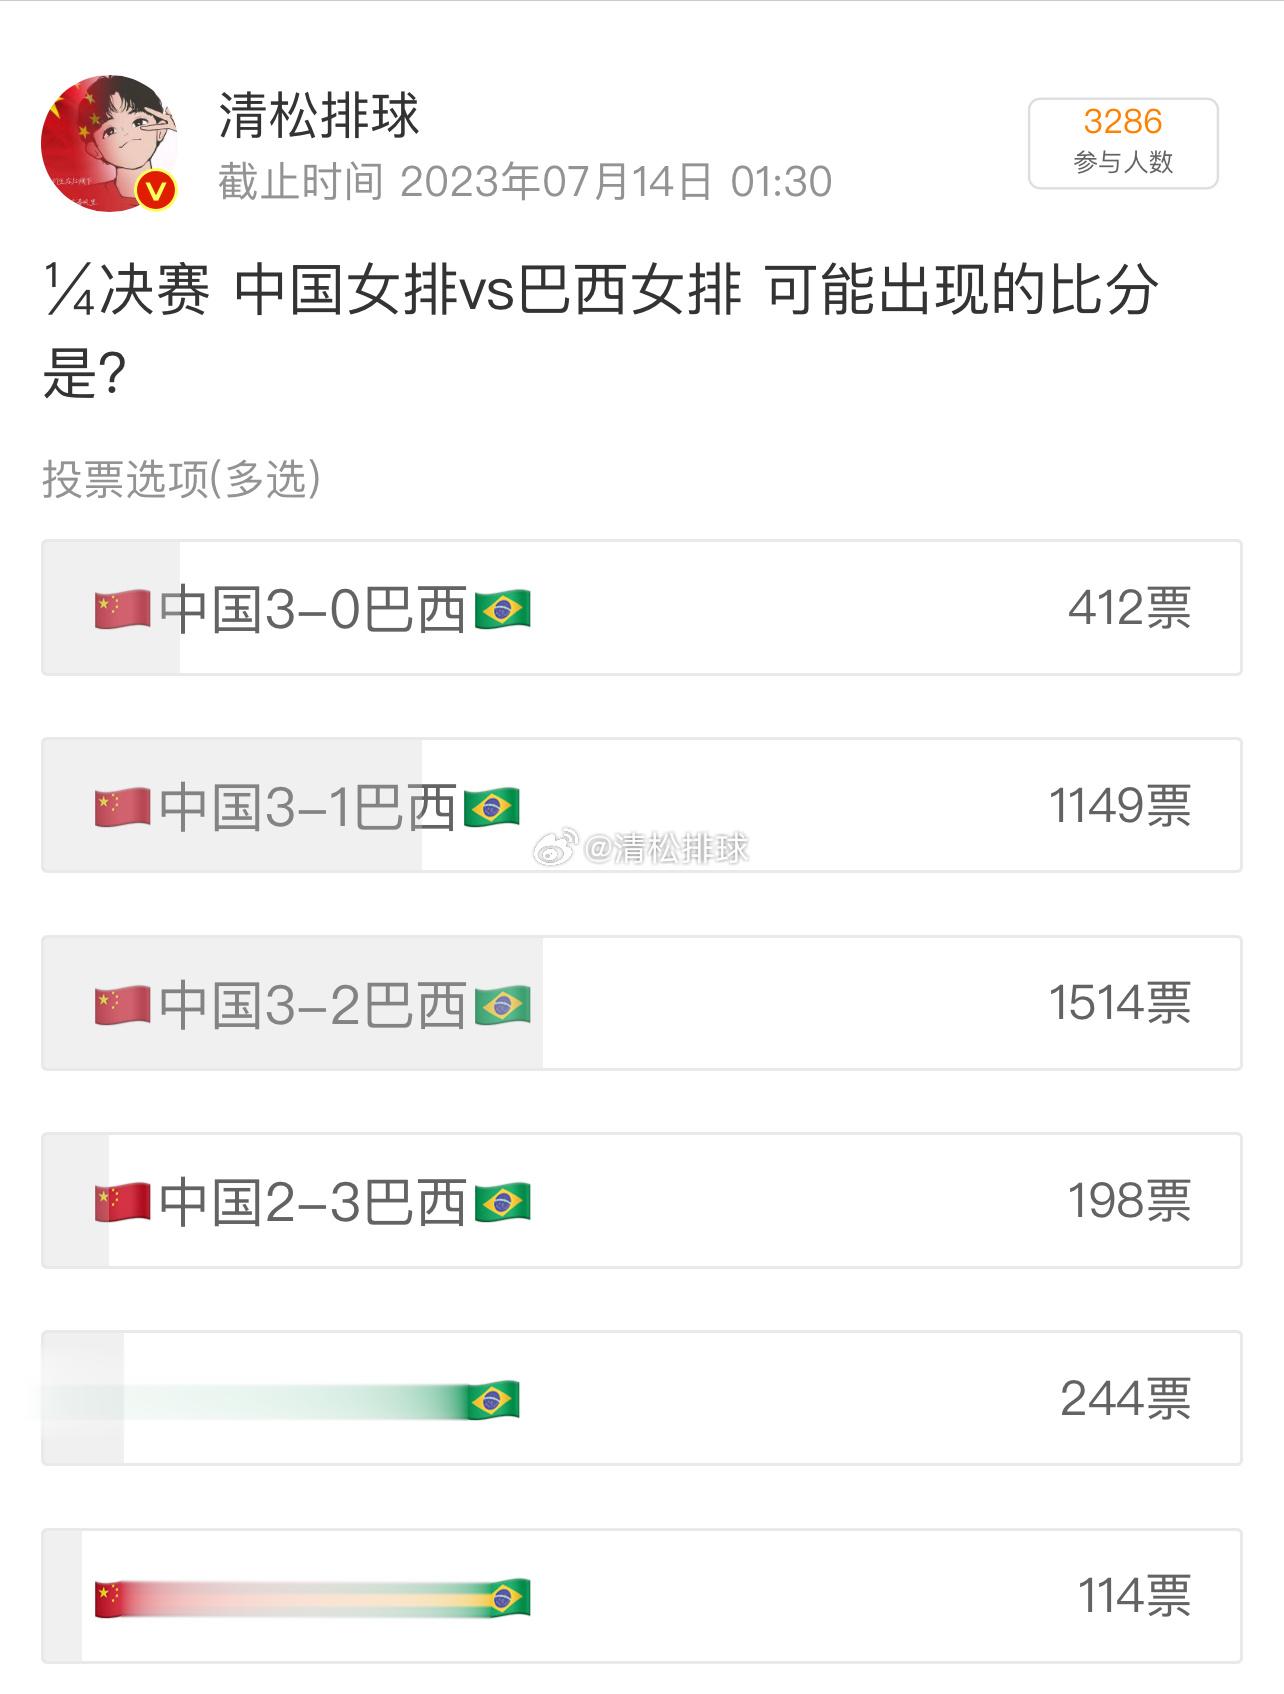
Task: Click the 1514票 vote count
Action: tap(1120, 1002)
